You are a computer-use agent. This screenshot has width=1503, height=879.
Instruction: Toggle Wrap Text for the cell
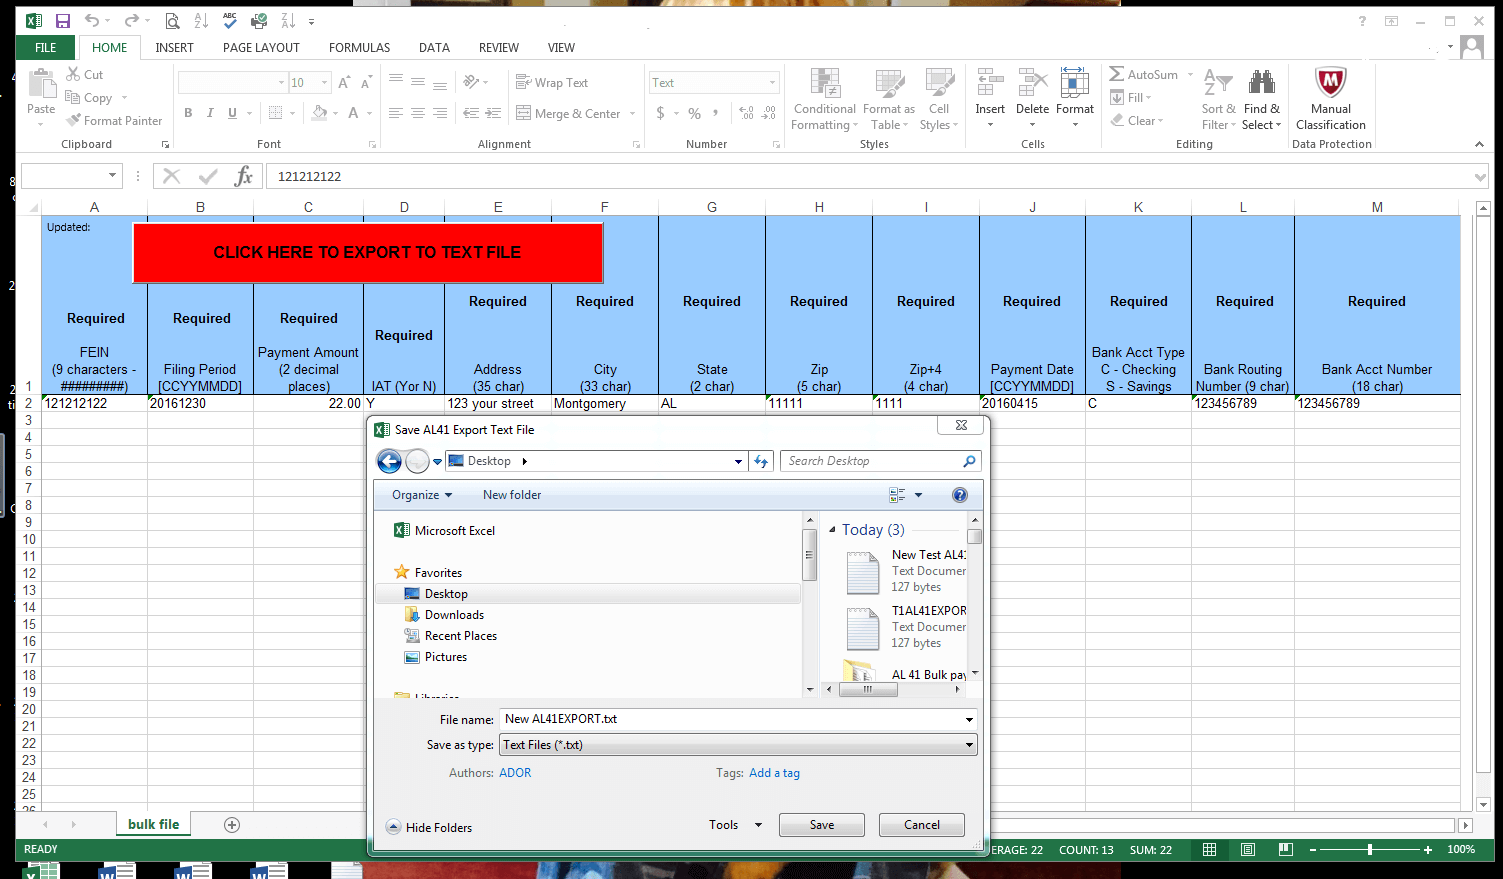coord(552,83)
